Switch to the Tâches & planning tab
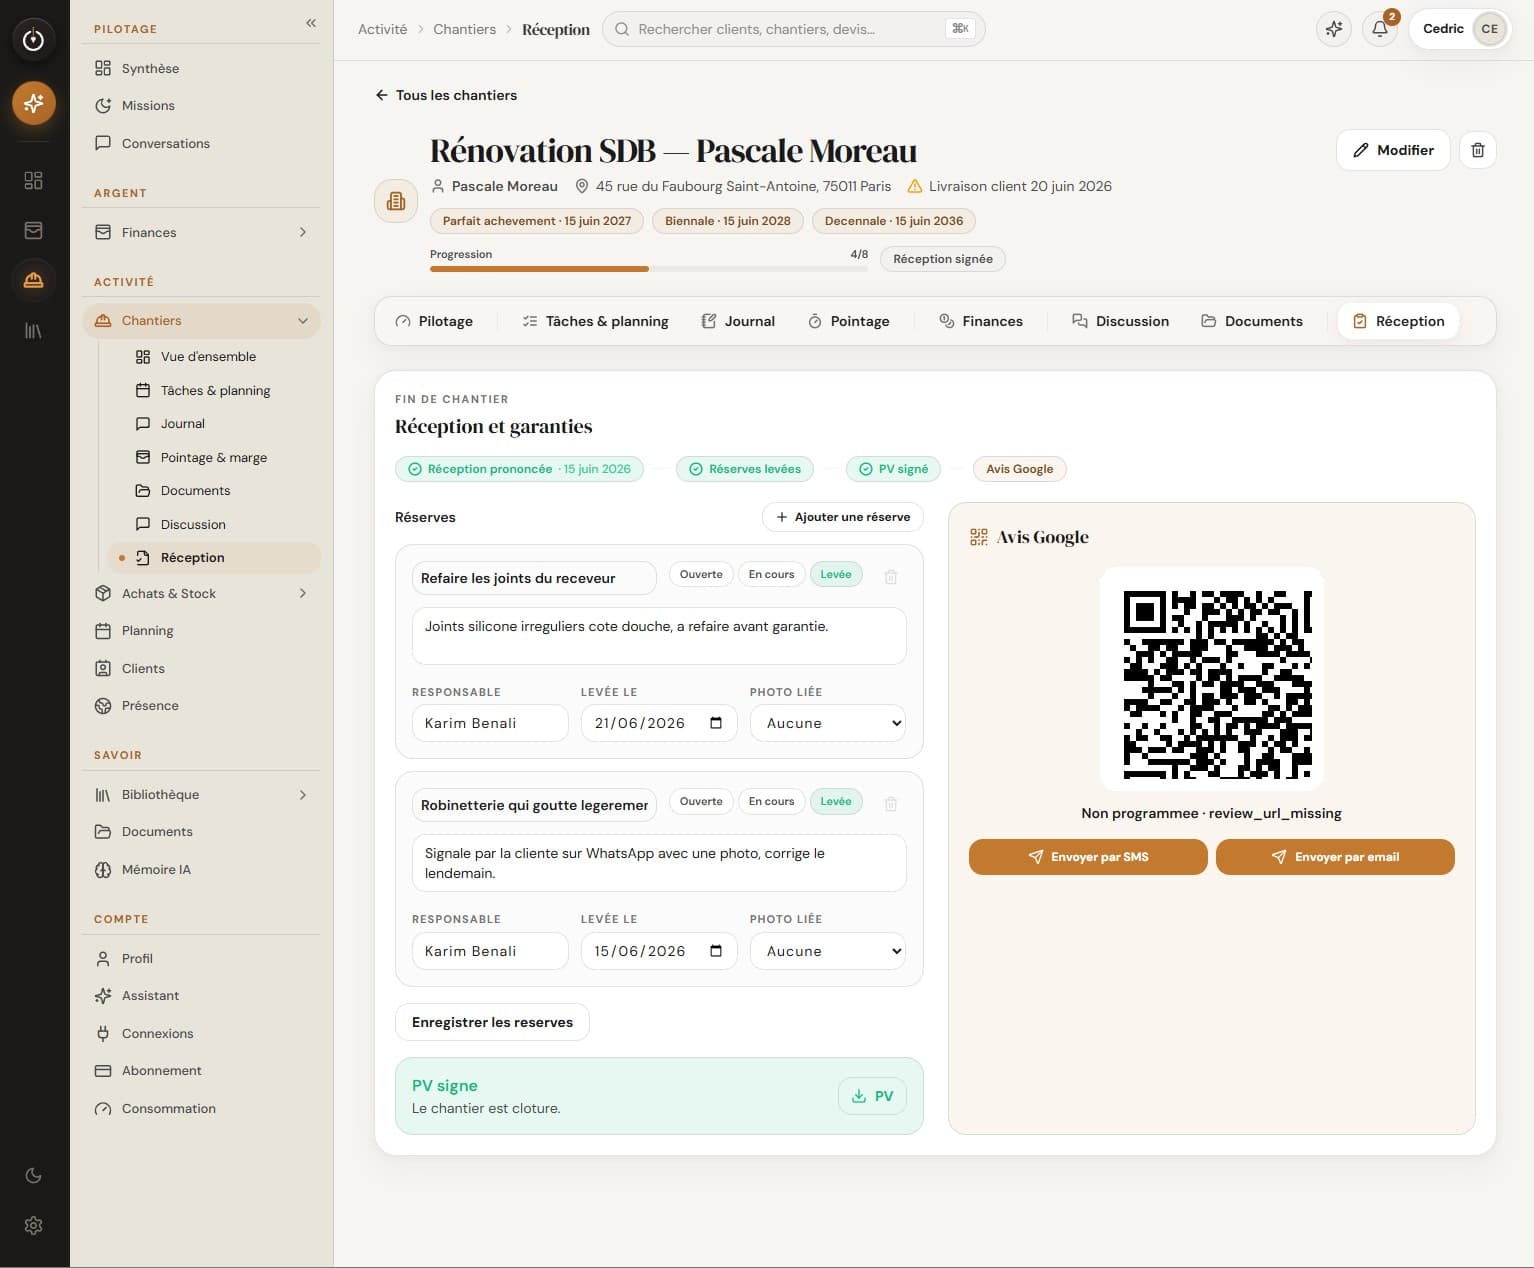Image resolution: width=1534 pixels, height=1268 pixels. tap(596, 321)
